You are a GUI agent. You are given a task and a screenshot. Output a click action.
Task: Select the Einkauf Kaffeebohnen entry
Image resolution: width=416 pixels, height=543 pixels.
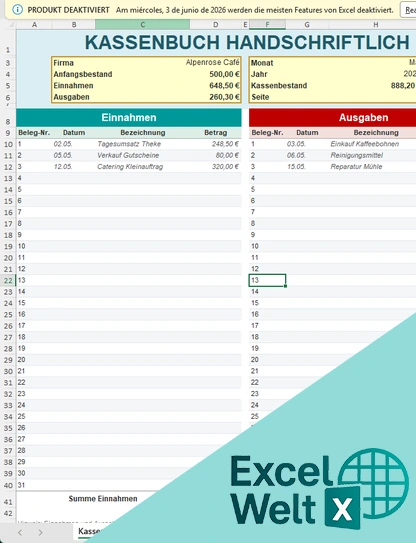point(364,144)
